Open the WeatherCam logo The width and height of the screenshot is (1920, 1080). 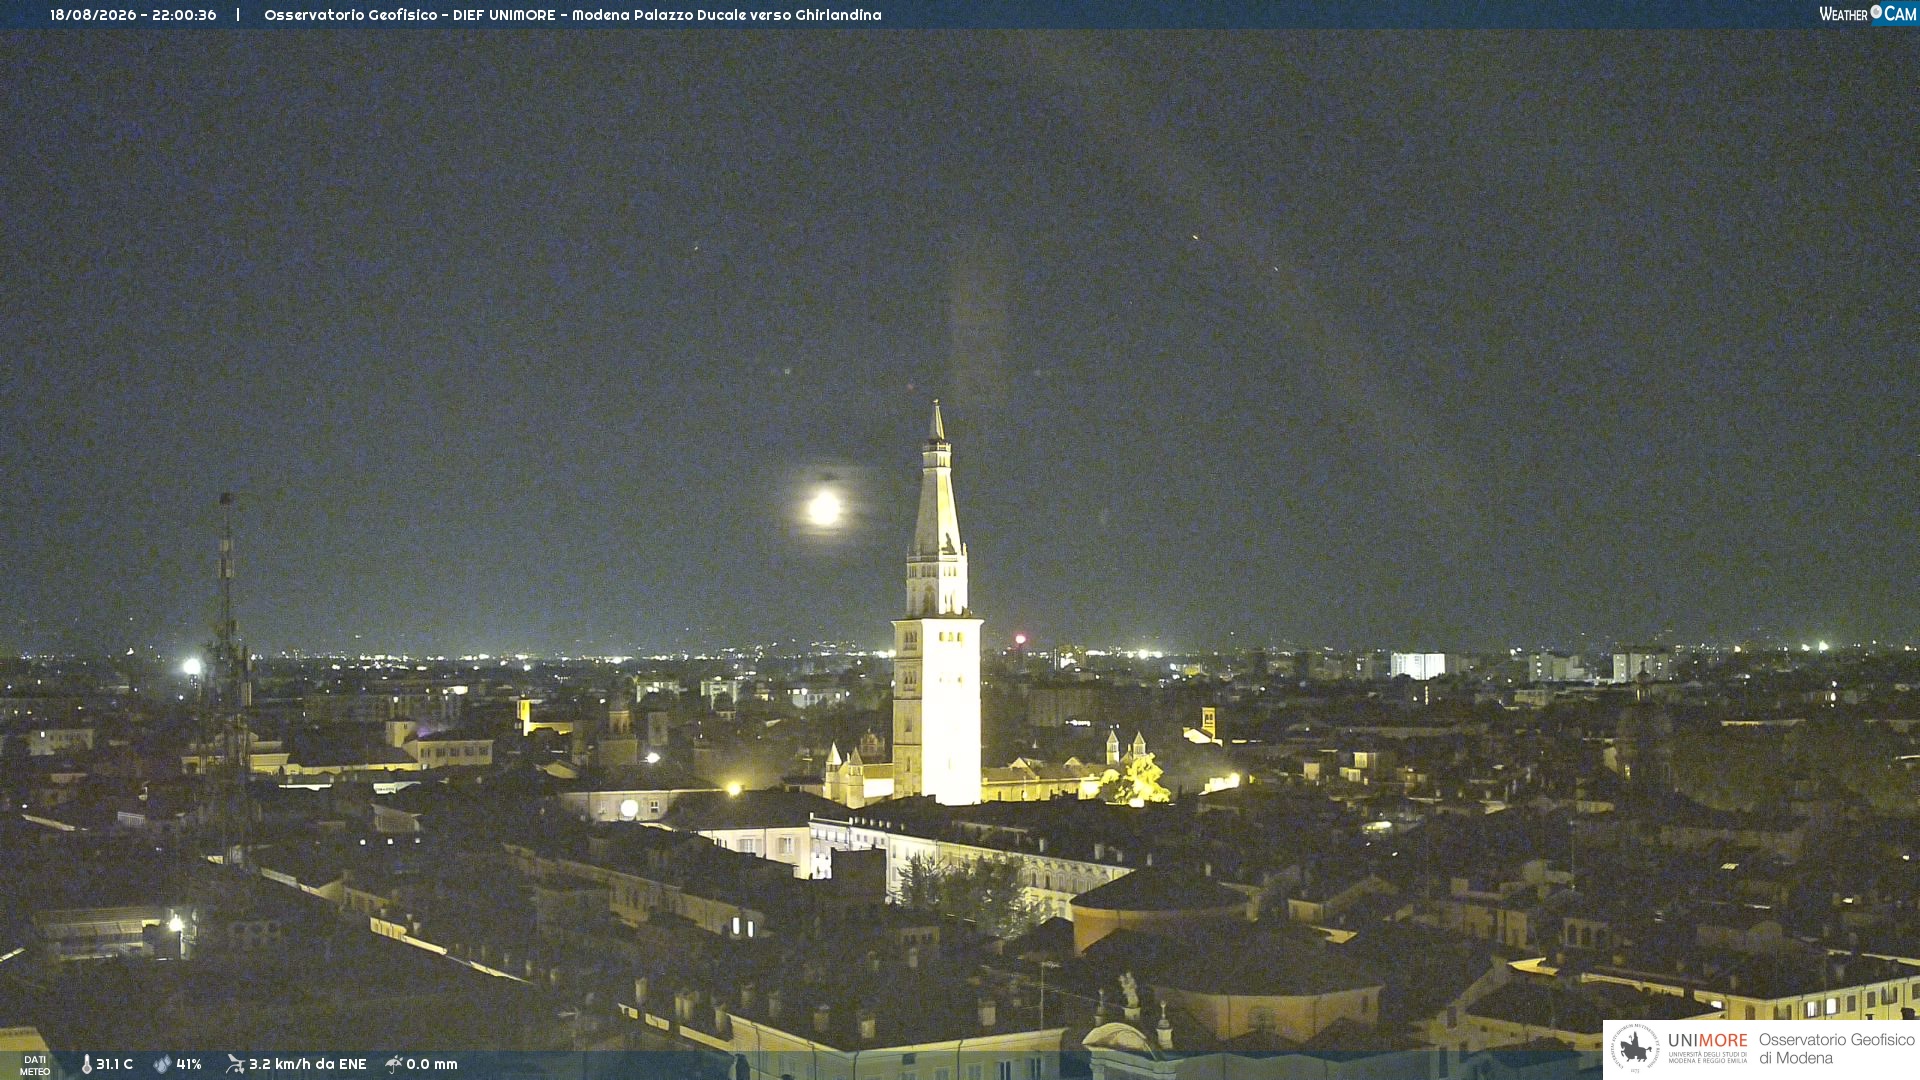1868,14
